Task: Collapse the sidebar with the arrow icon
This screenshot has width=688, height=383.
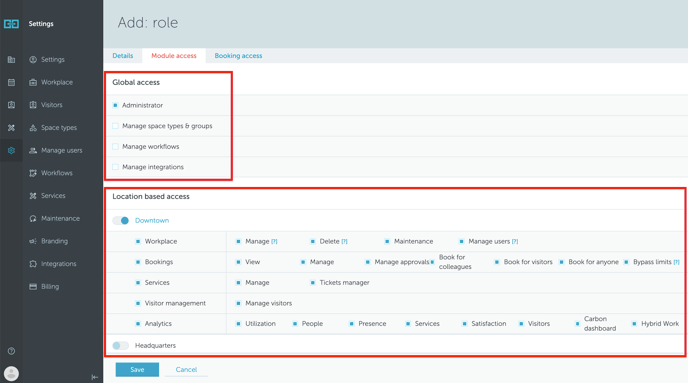Action: 94,377
